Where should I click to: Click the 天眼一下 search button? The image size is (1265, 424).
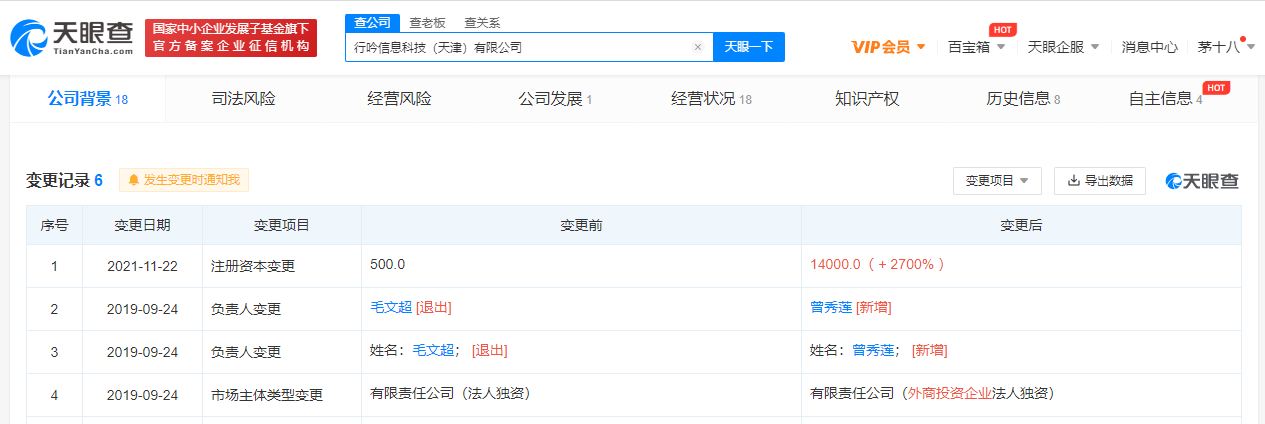pos(749,47)
